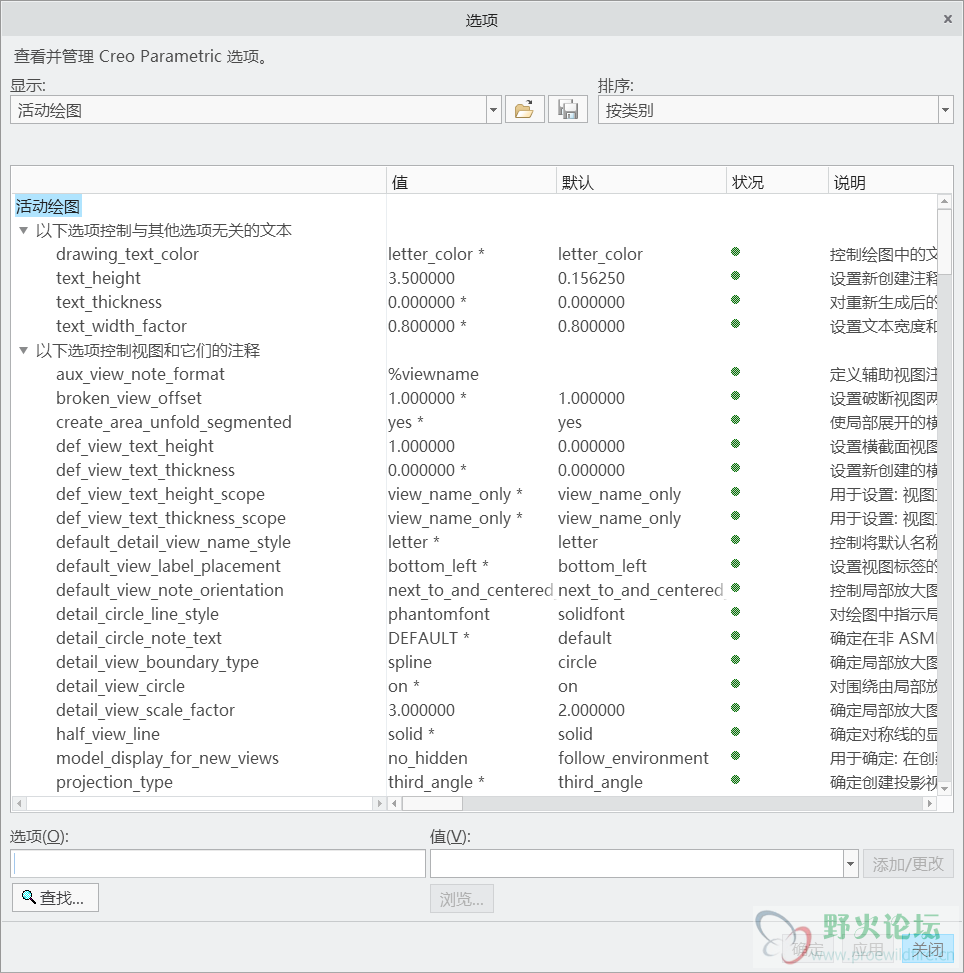This screenshot has width=964, height=973.
Task: Select the detail_view_boundary_type option
Action: click(x=157, y=662)
